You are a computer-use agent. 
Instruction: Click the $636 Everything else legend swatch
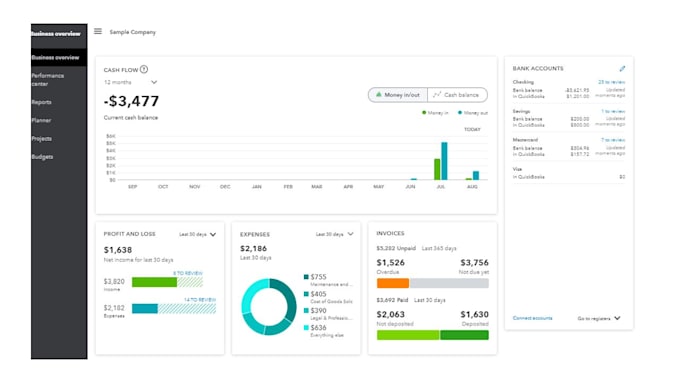(306, 327)
